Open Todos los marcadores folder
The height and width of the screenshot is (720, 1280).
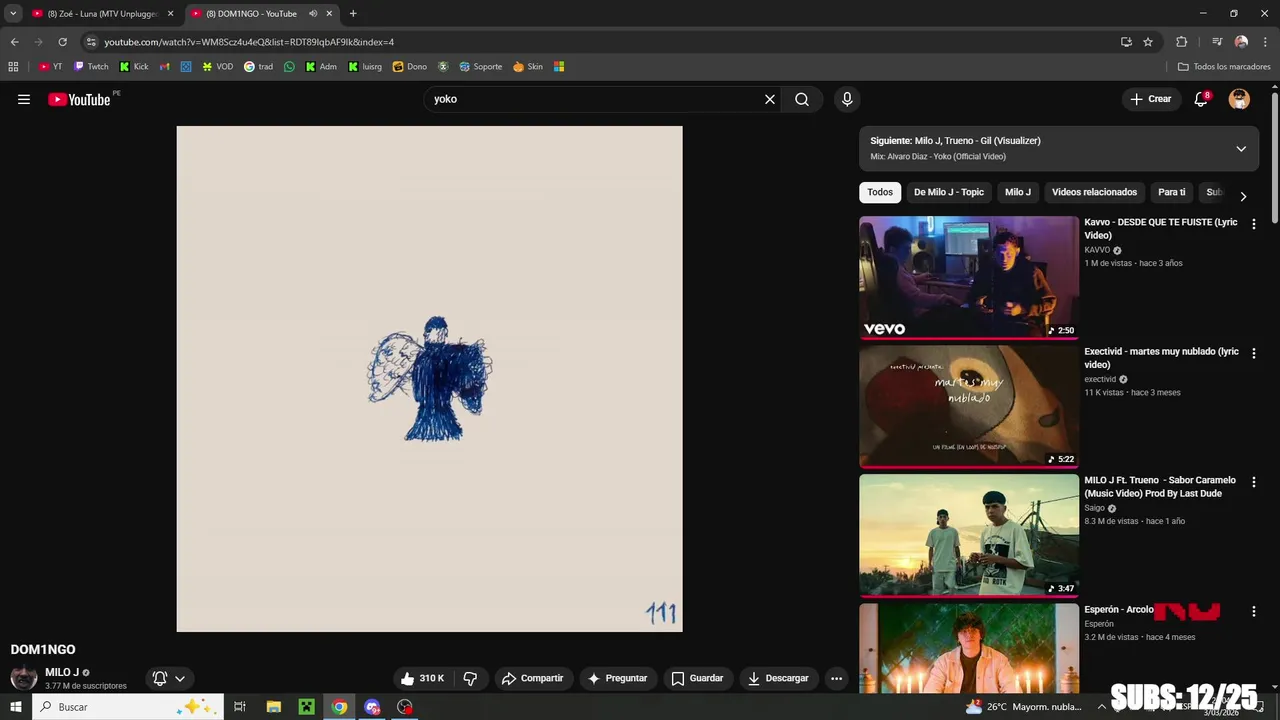1224,67
